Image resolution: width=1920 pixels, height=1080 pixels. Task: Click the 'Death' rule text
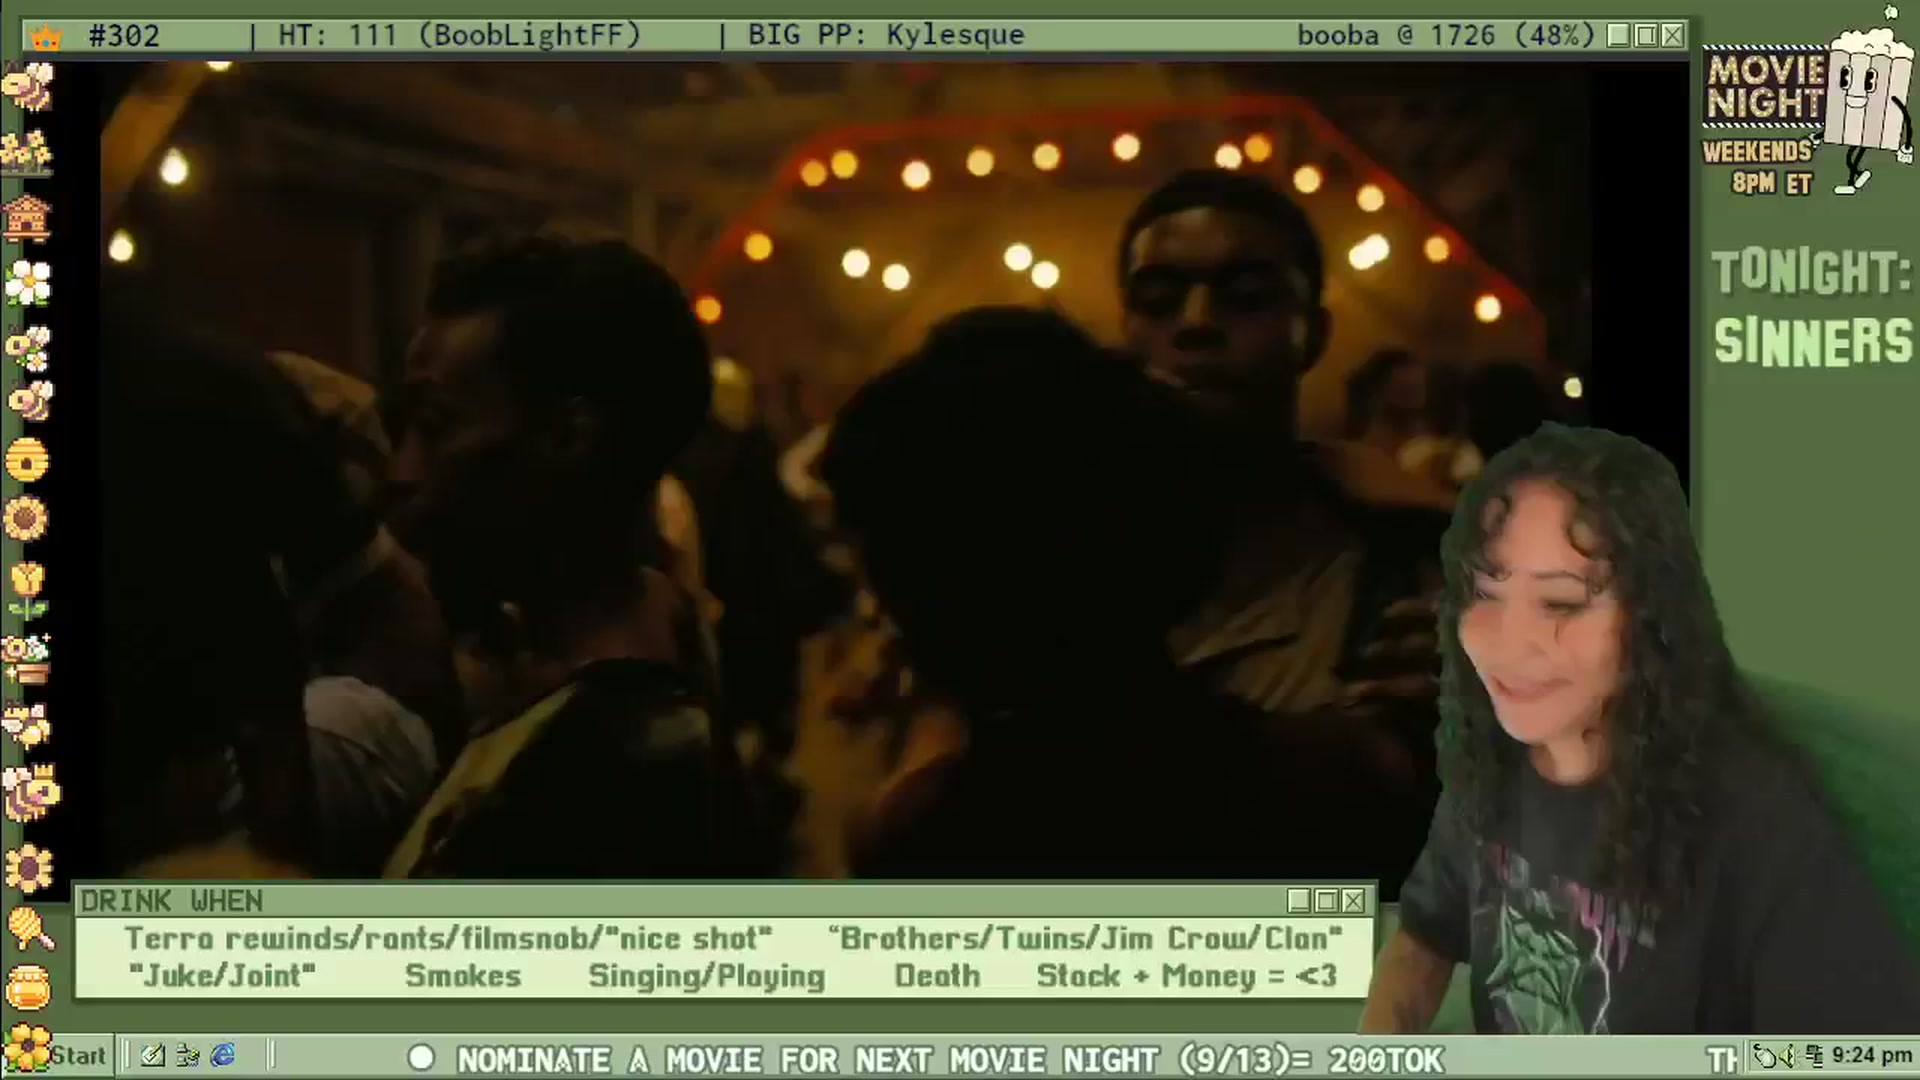click(937, 975)
